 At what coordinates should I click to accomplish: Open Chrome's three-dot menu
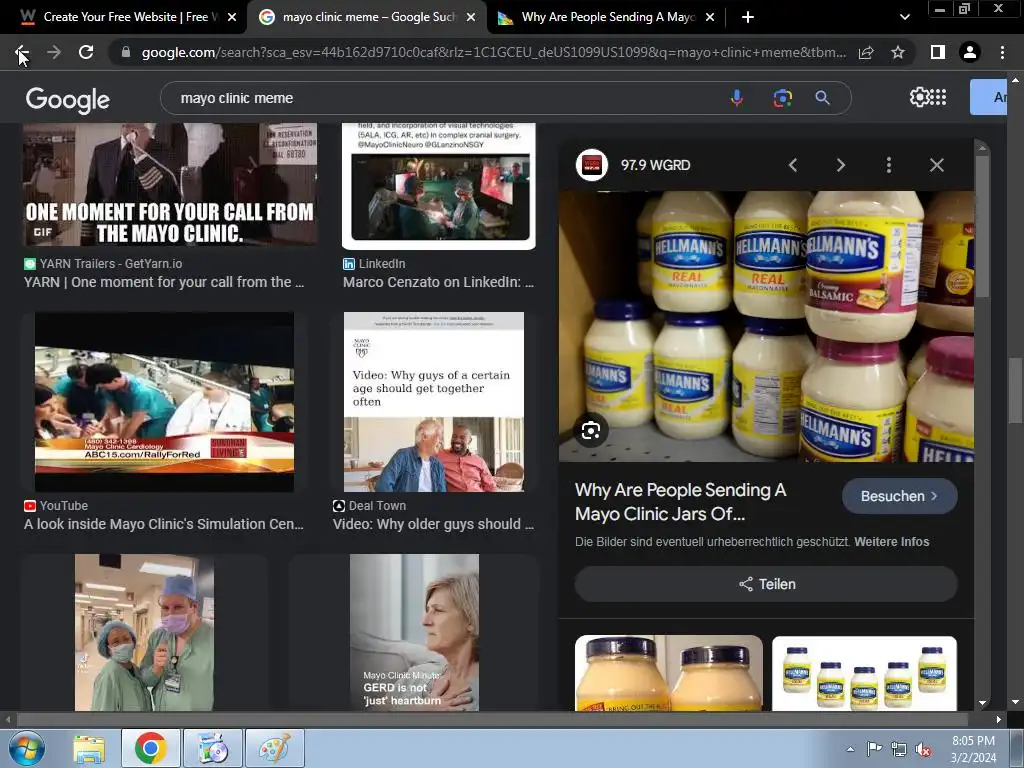tap(1002, 52)
